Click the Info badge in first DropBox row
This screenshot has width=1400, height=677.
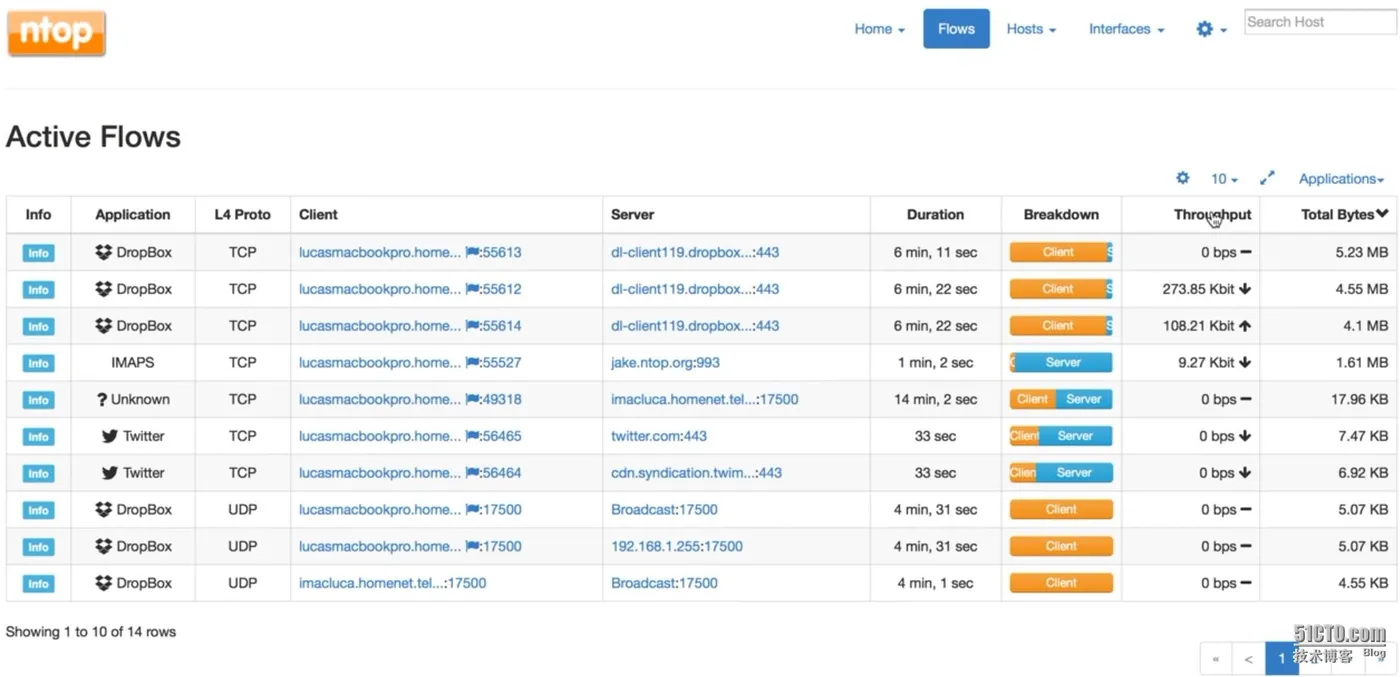pyautogui.click(x=38, y=253)
